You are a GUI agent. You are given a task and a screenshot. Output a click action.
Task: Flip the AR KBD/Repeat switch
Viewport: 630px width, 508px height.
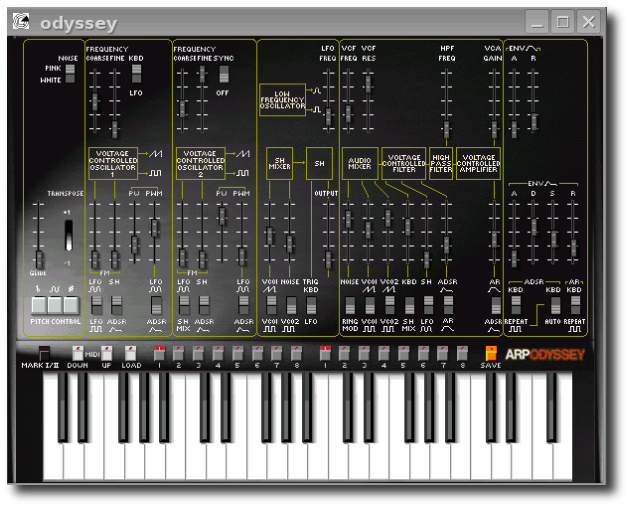[575, 306]
